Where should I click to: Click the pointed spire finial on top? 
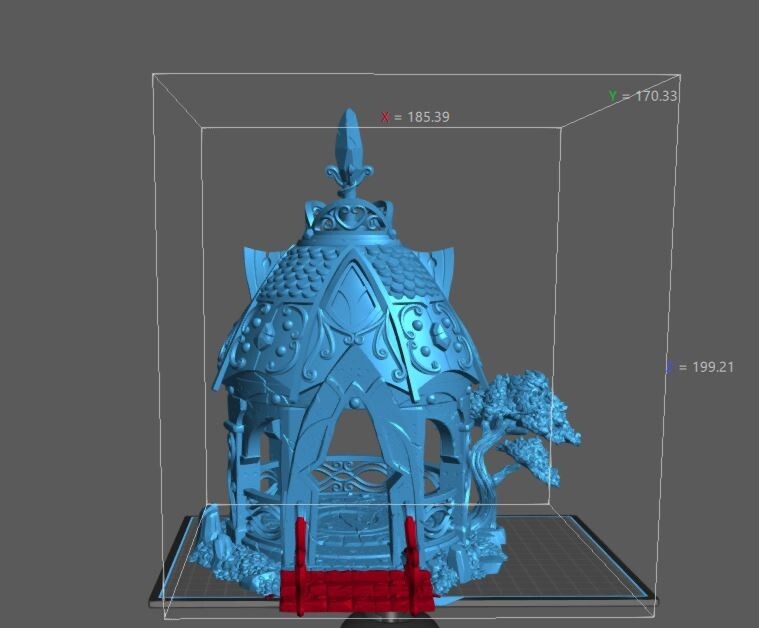(348, 145)
